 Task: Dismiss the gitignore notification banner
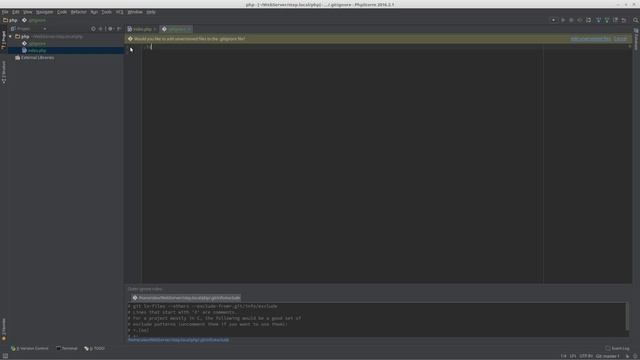coord(620,39)
